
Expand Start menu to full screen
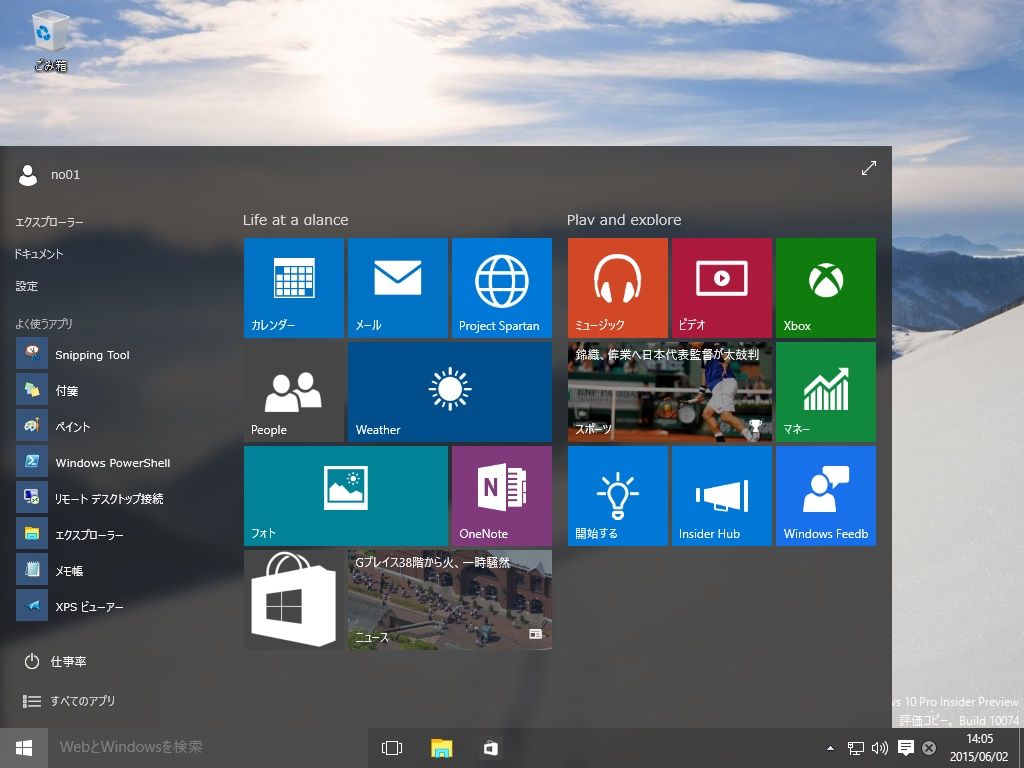(x=869, y=168)
